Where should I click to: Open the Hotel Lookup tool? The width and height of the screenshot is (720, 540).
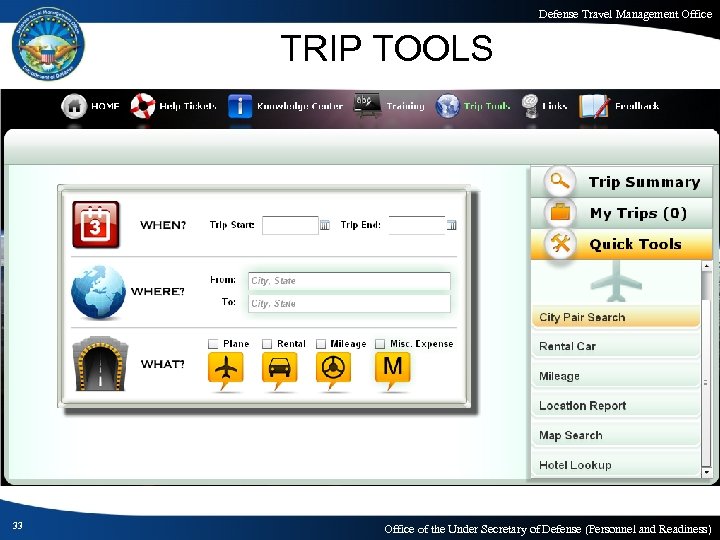coord(616,465)
